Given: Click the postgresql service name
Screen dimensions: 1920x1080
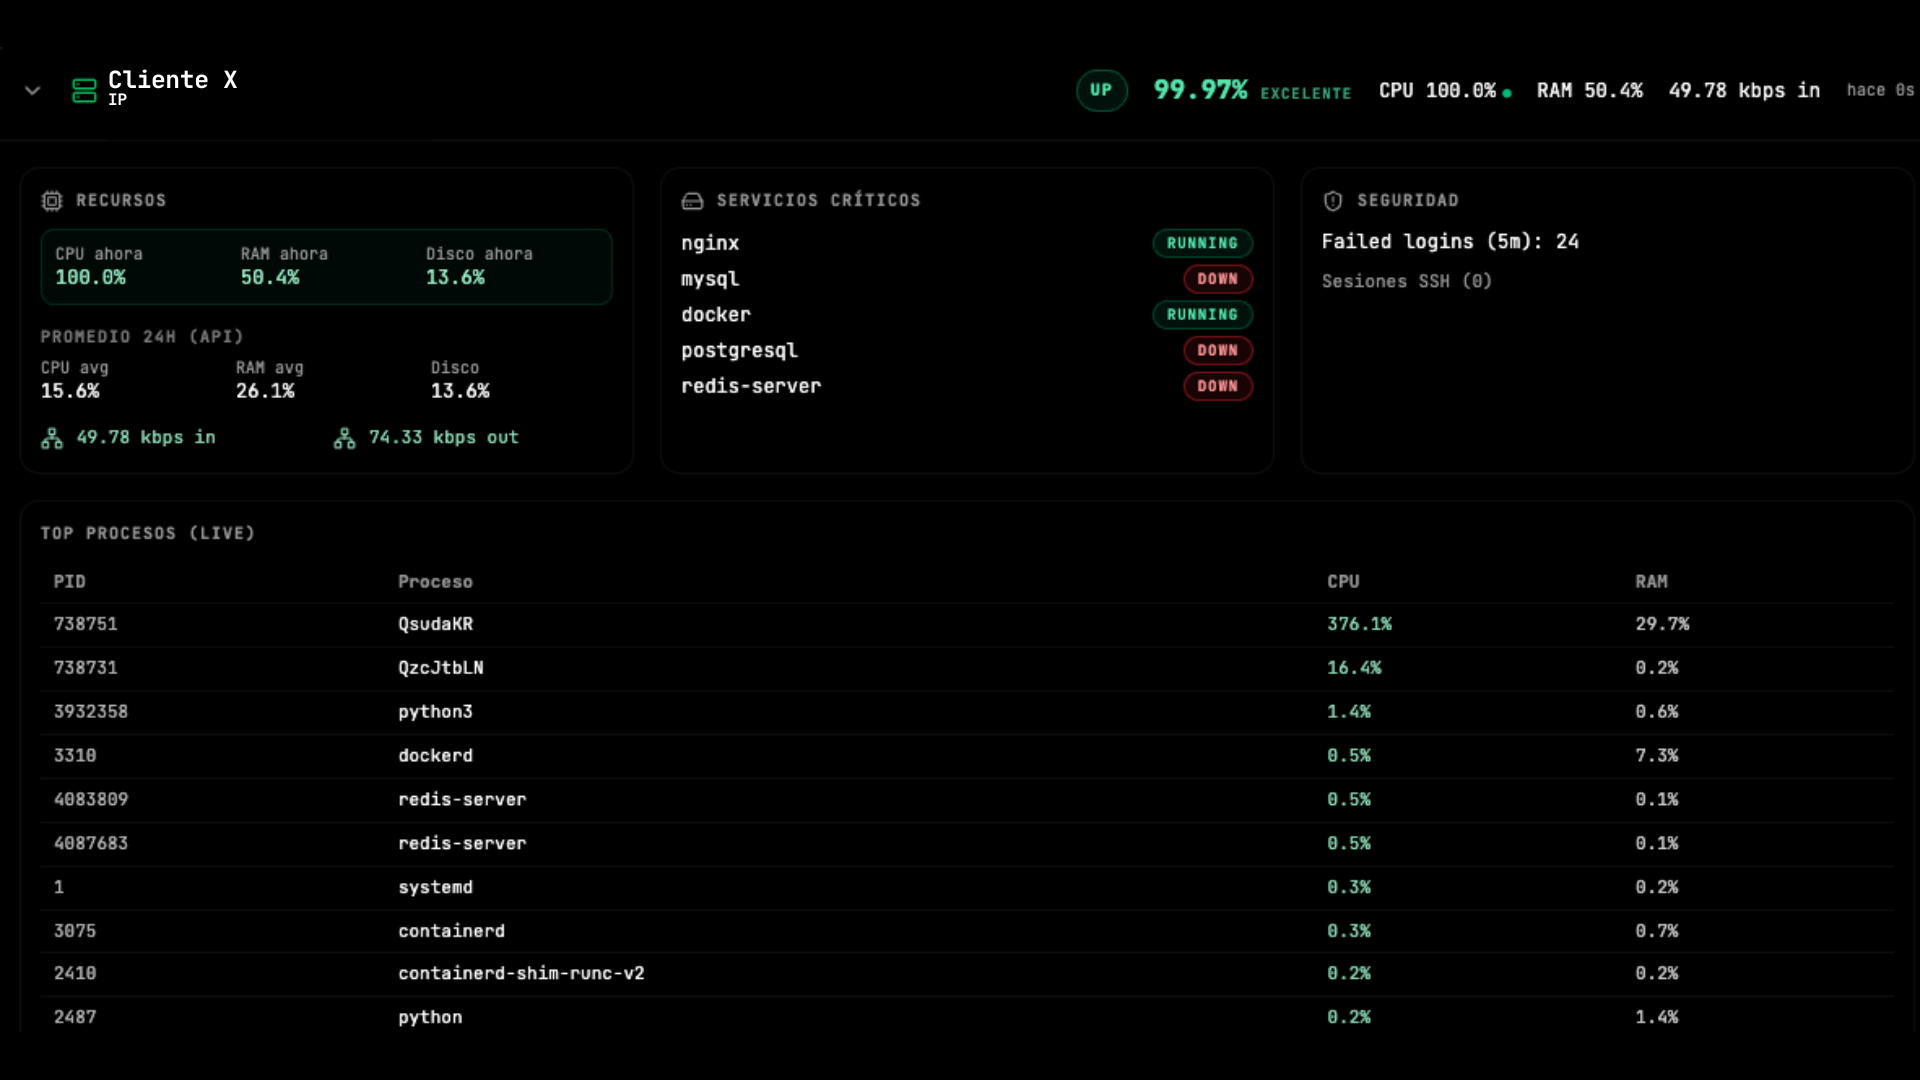Looking at the screenshot, I should (x=739, y=350).
